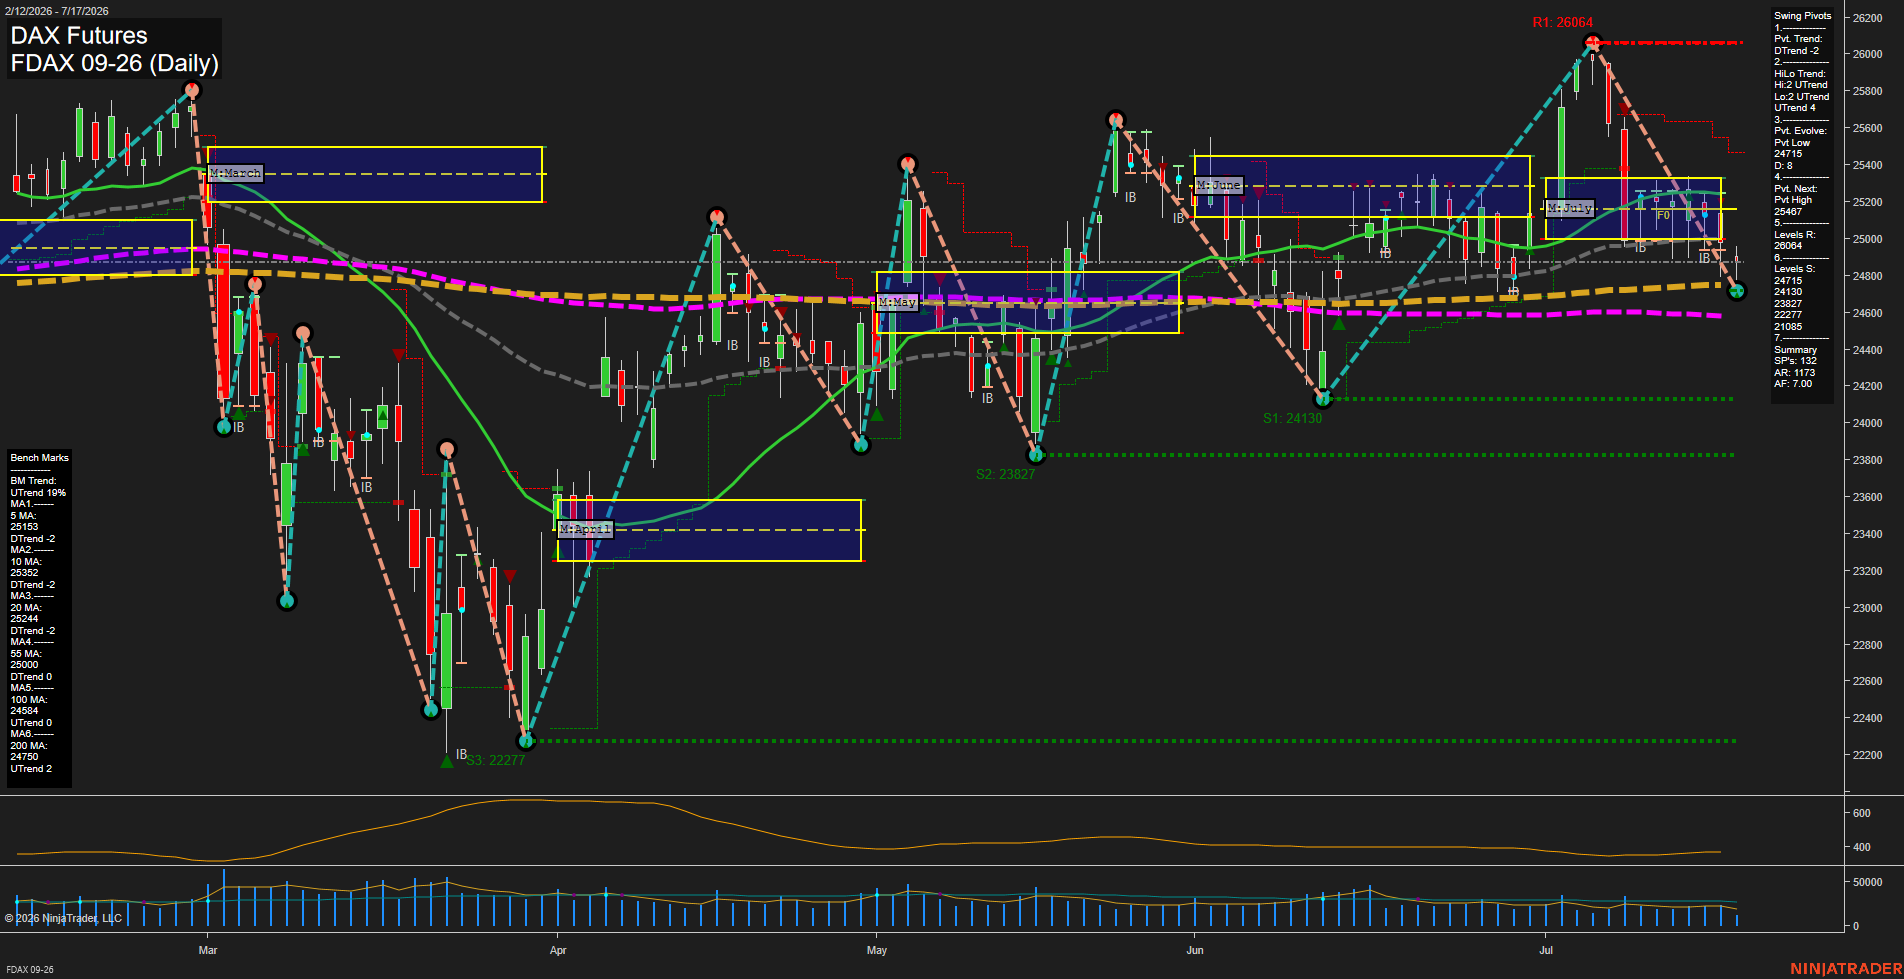
Task: Click the Pvt. Next Pvt High 25467 entry
Action: click(x=1796, y=200)
